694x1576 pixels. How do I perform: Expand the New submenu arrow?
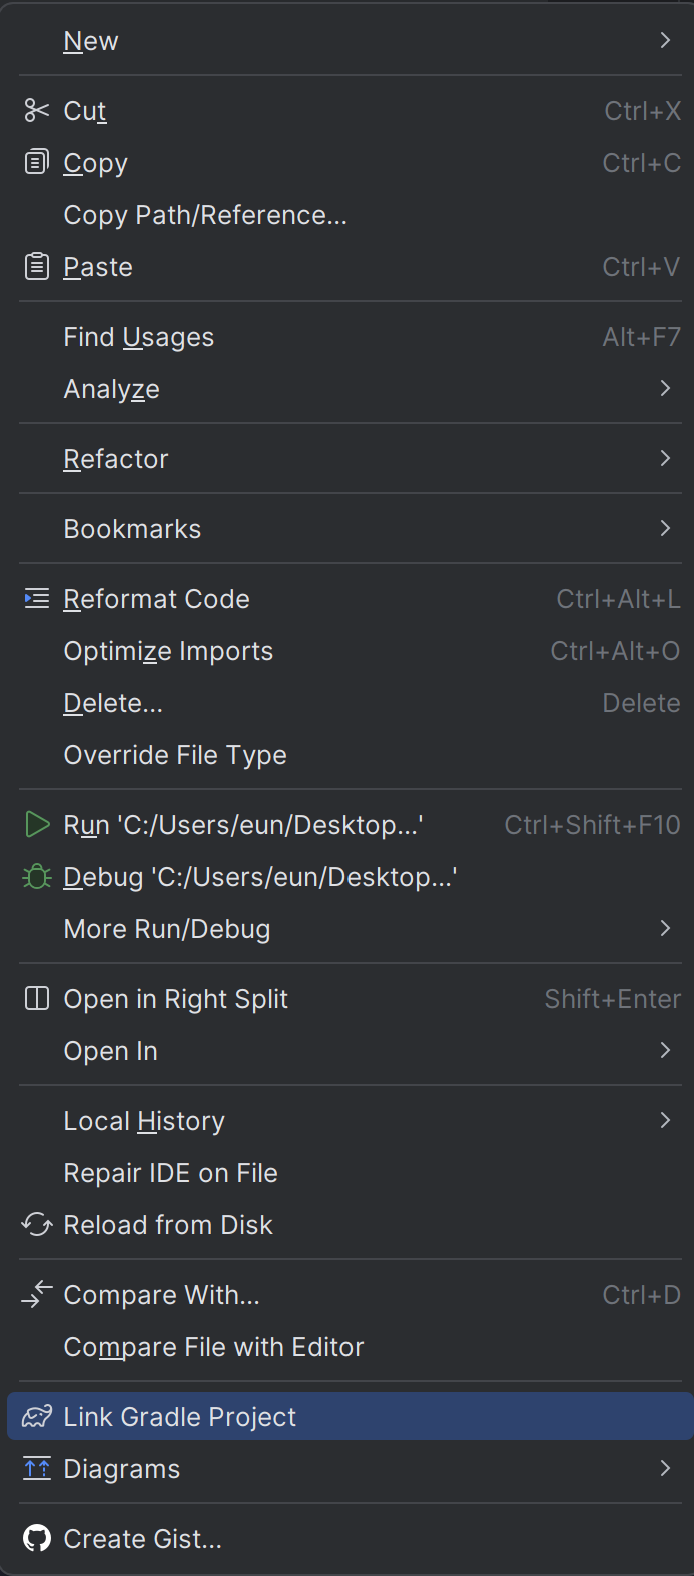[x=665, y=41]
